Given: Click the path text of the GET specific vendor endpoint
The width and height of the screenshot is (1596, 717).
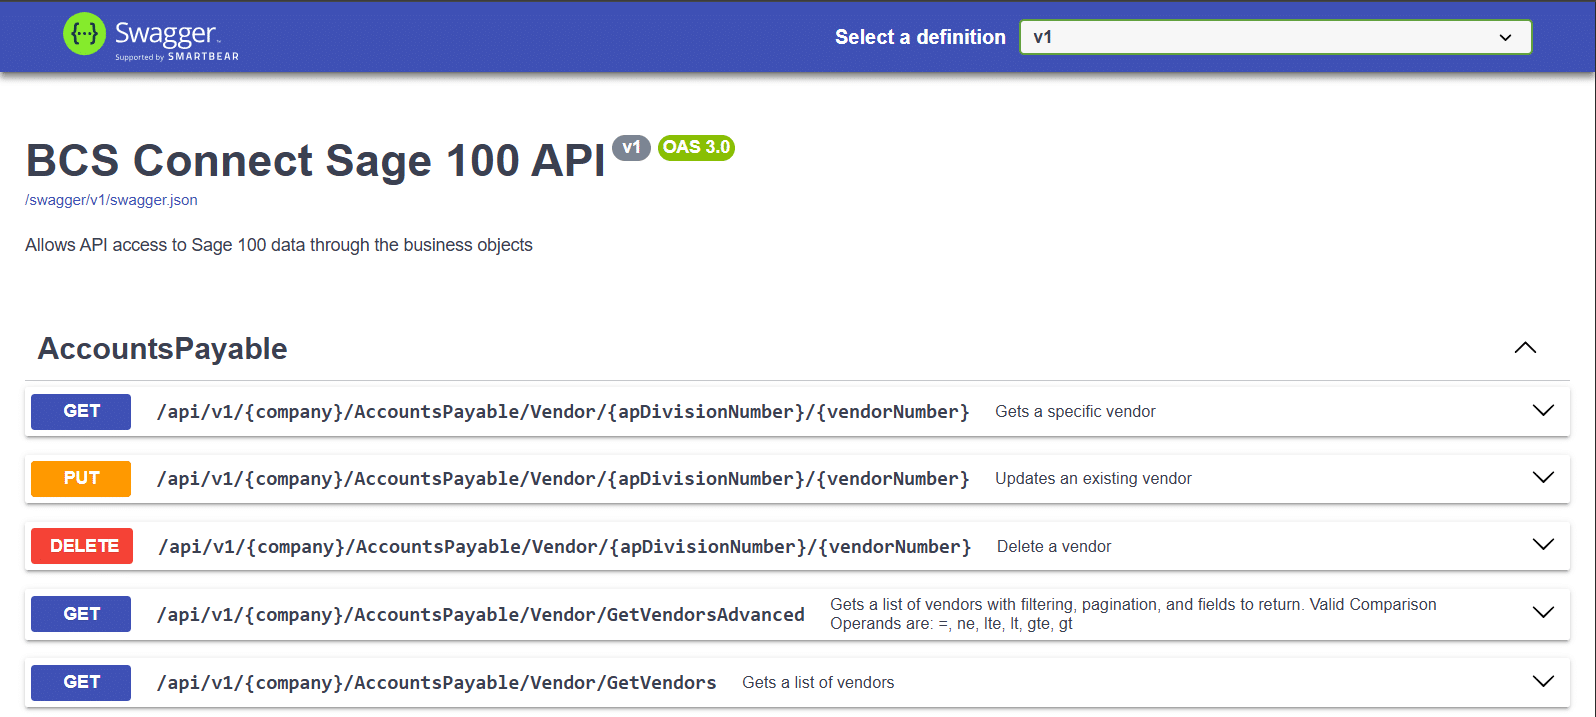Looking at the screenshot, I should click(x=563, y=412).
